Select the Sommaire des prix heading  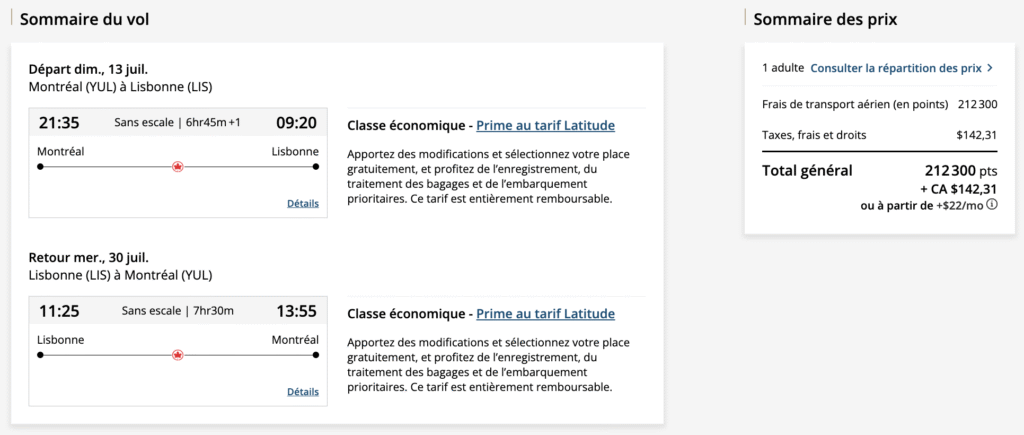pyautogui.click(x=825, y=19)
